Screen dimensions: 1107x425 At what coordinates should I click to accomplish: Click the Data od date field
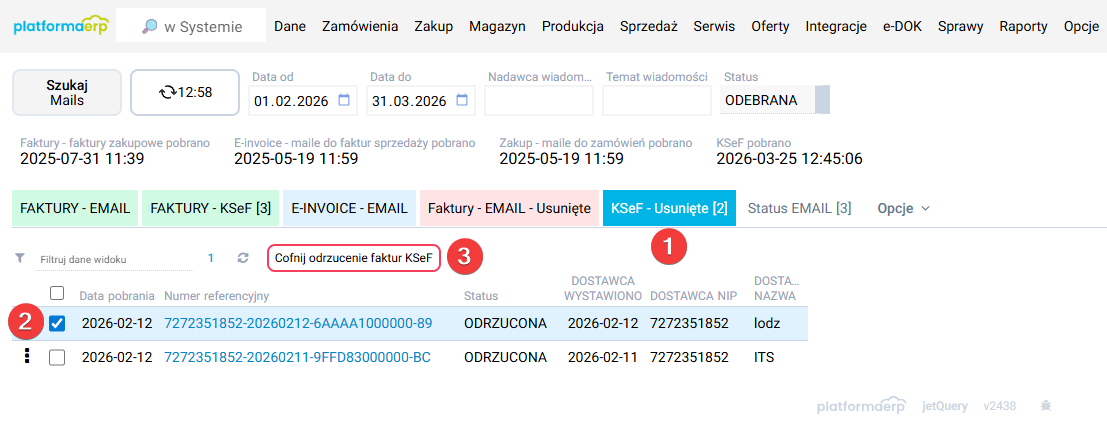click(x=301, y=100)
